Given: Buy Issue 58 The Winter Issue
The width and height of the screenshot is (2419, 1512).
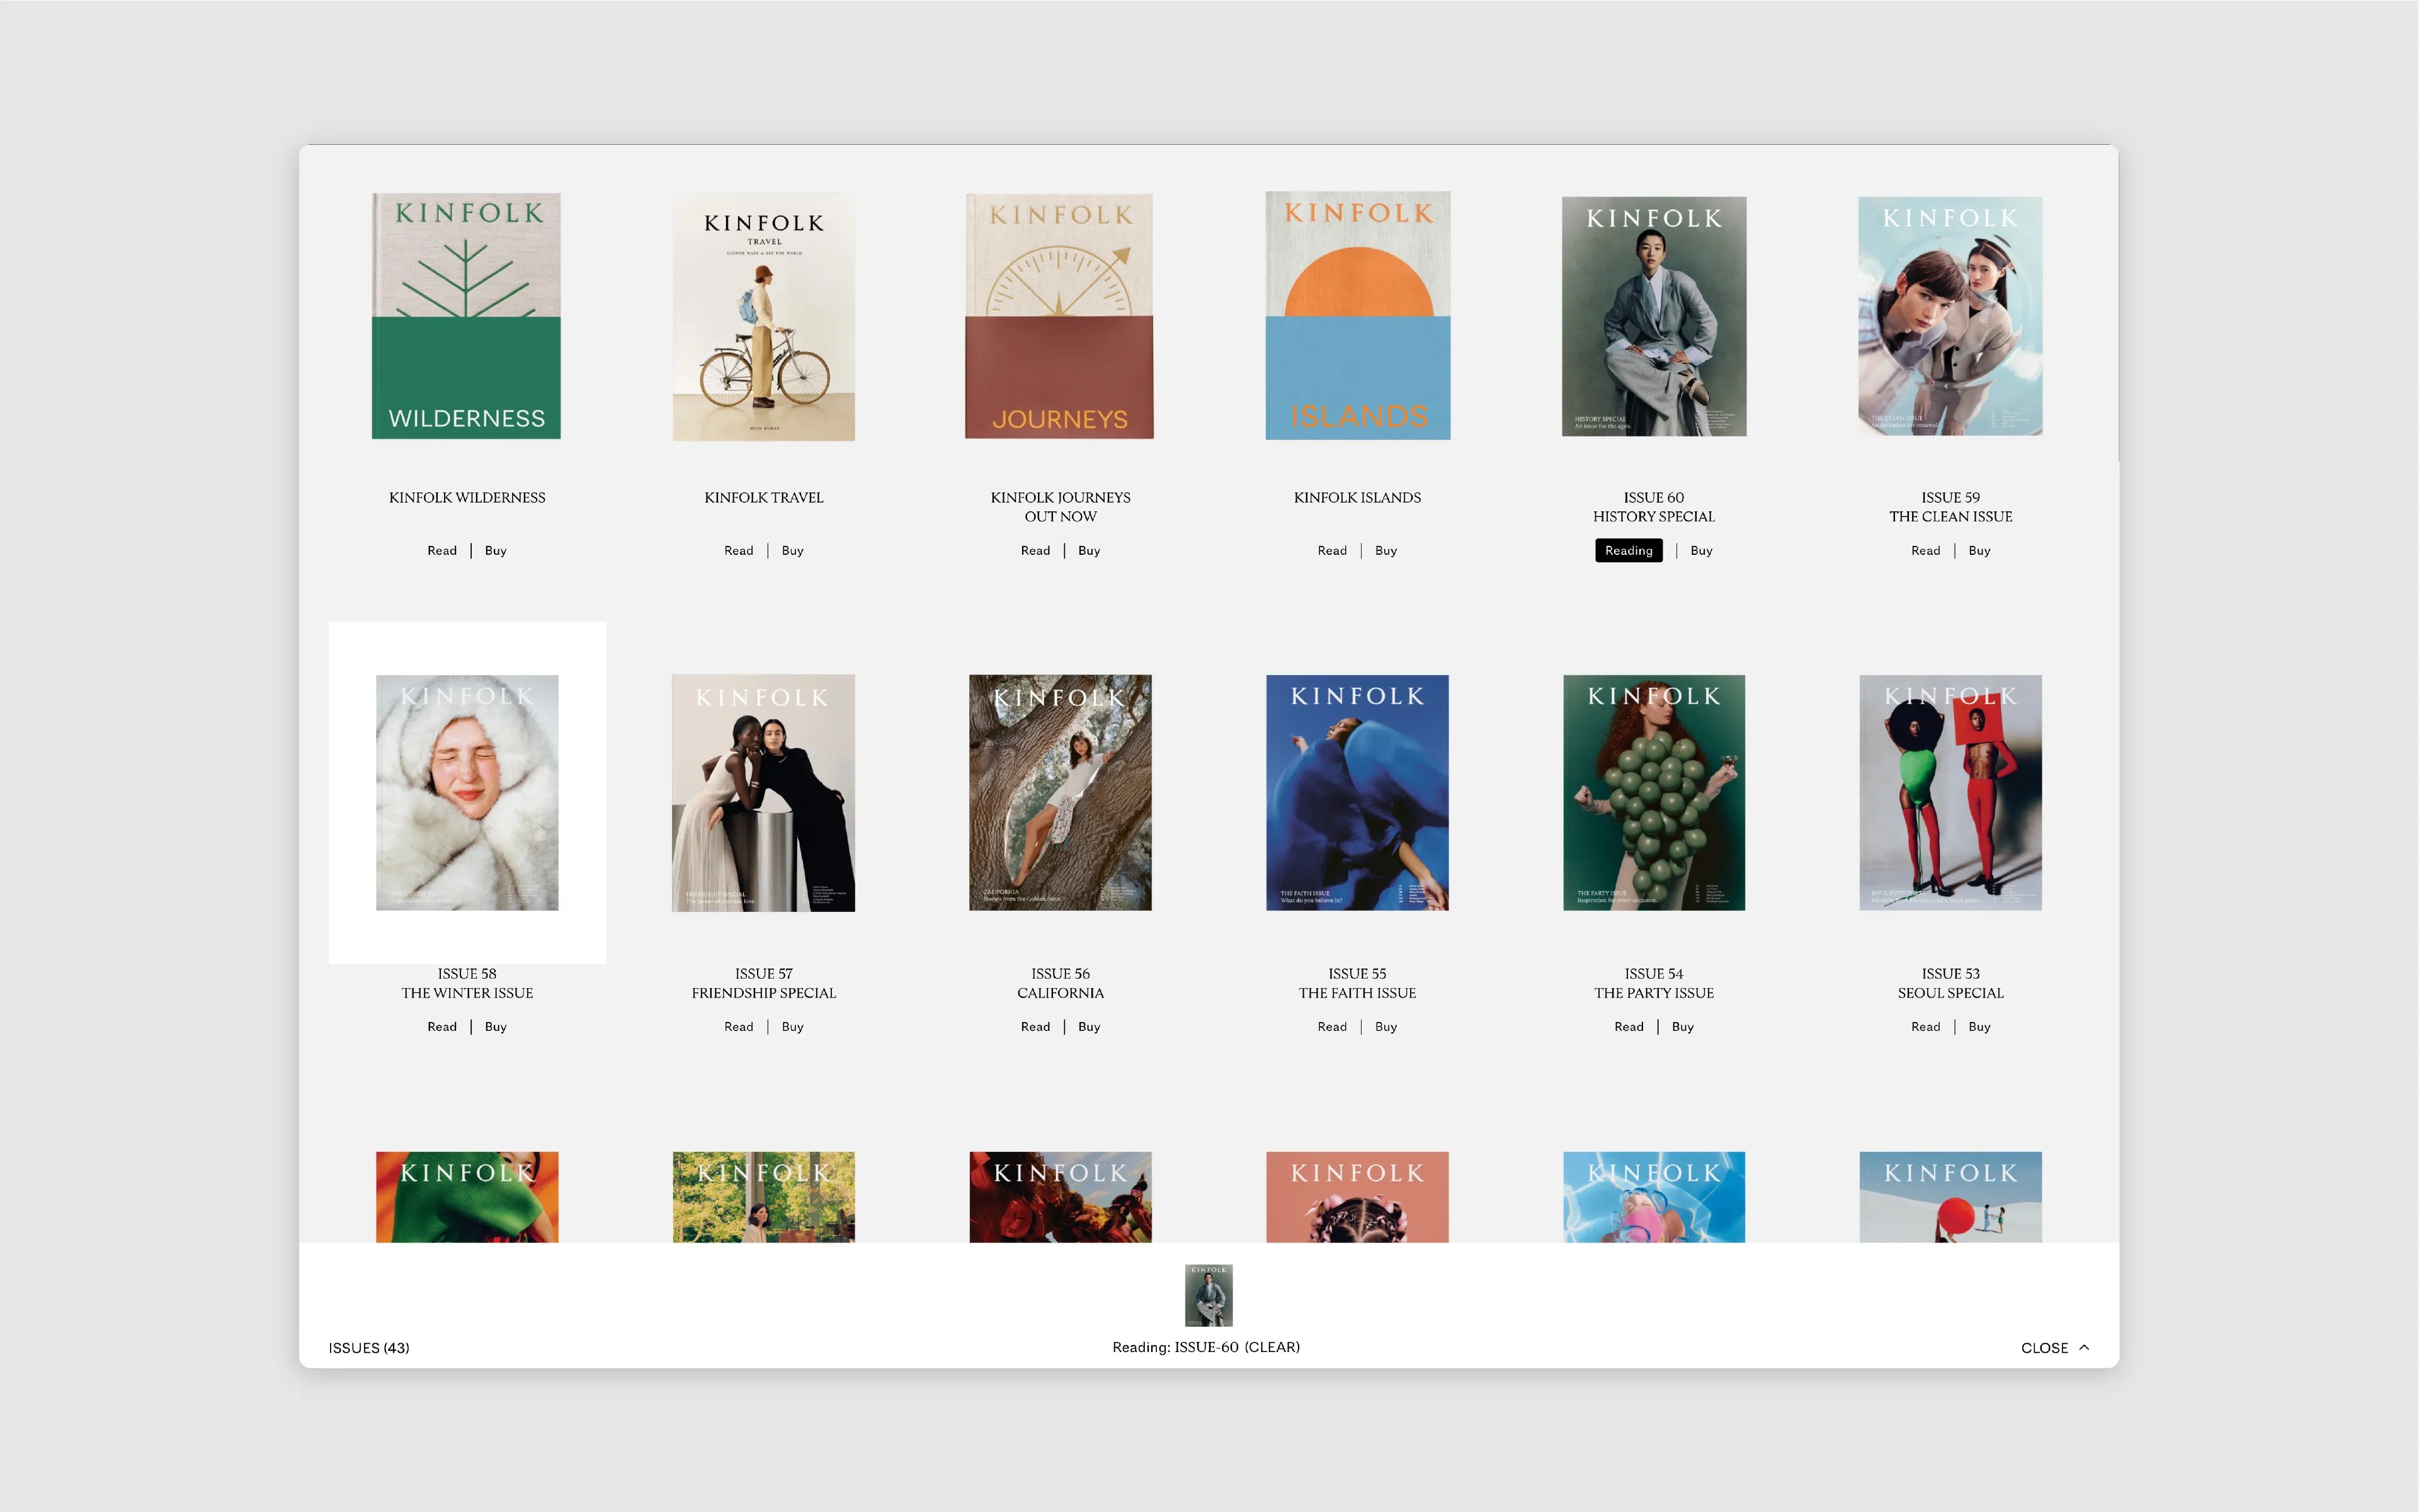Looking at the screenshot, I should pyautogui.click(x=496, y=1027).
